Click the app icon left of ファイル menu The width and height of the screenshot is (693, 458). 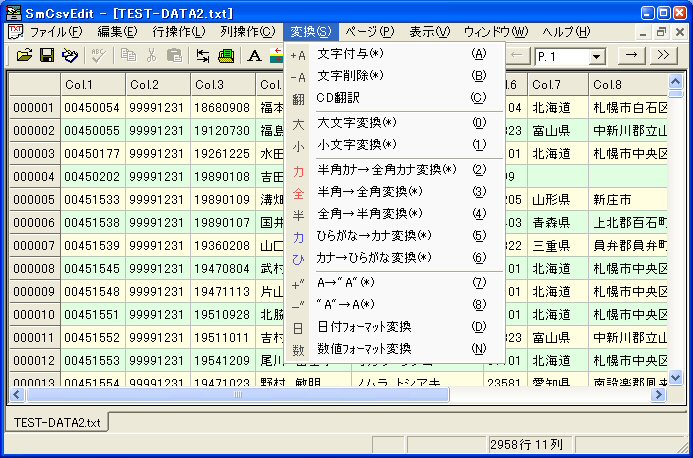[14, 32]
